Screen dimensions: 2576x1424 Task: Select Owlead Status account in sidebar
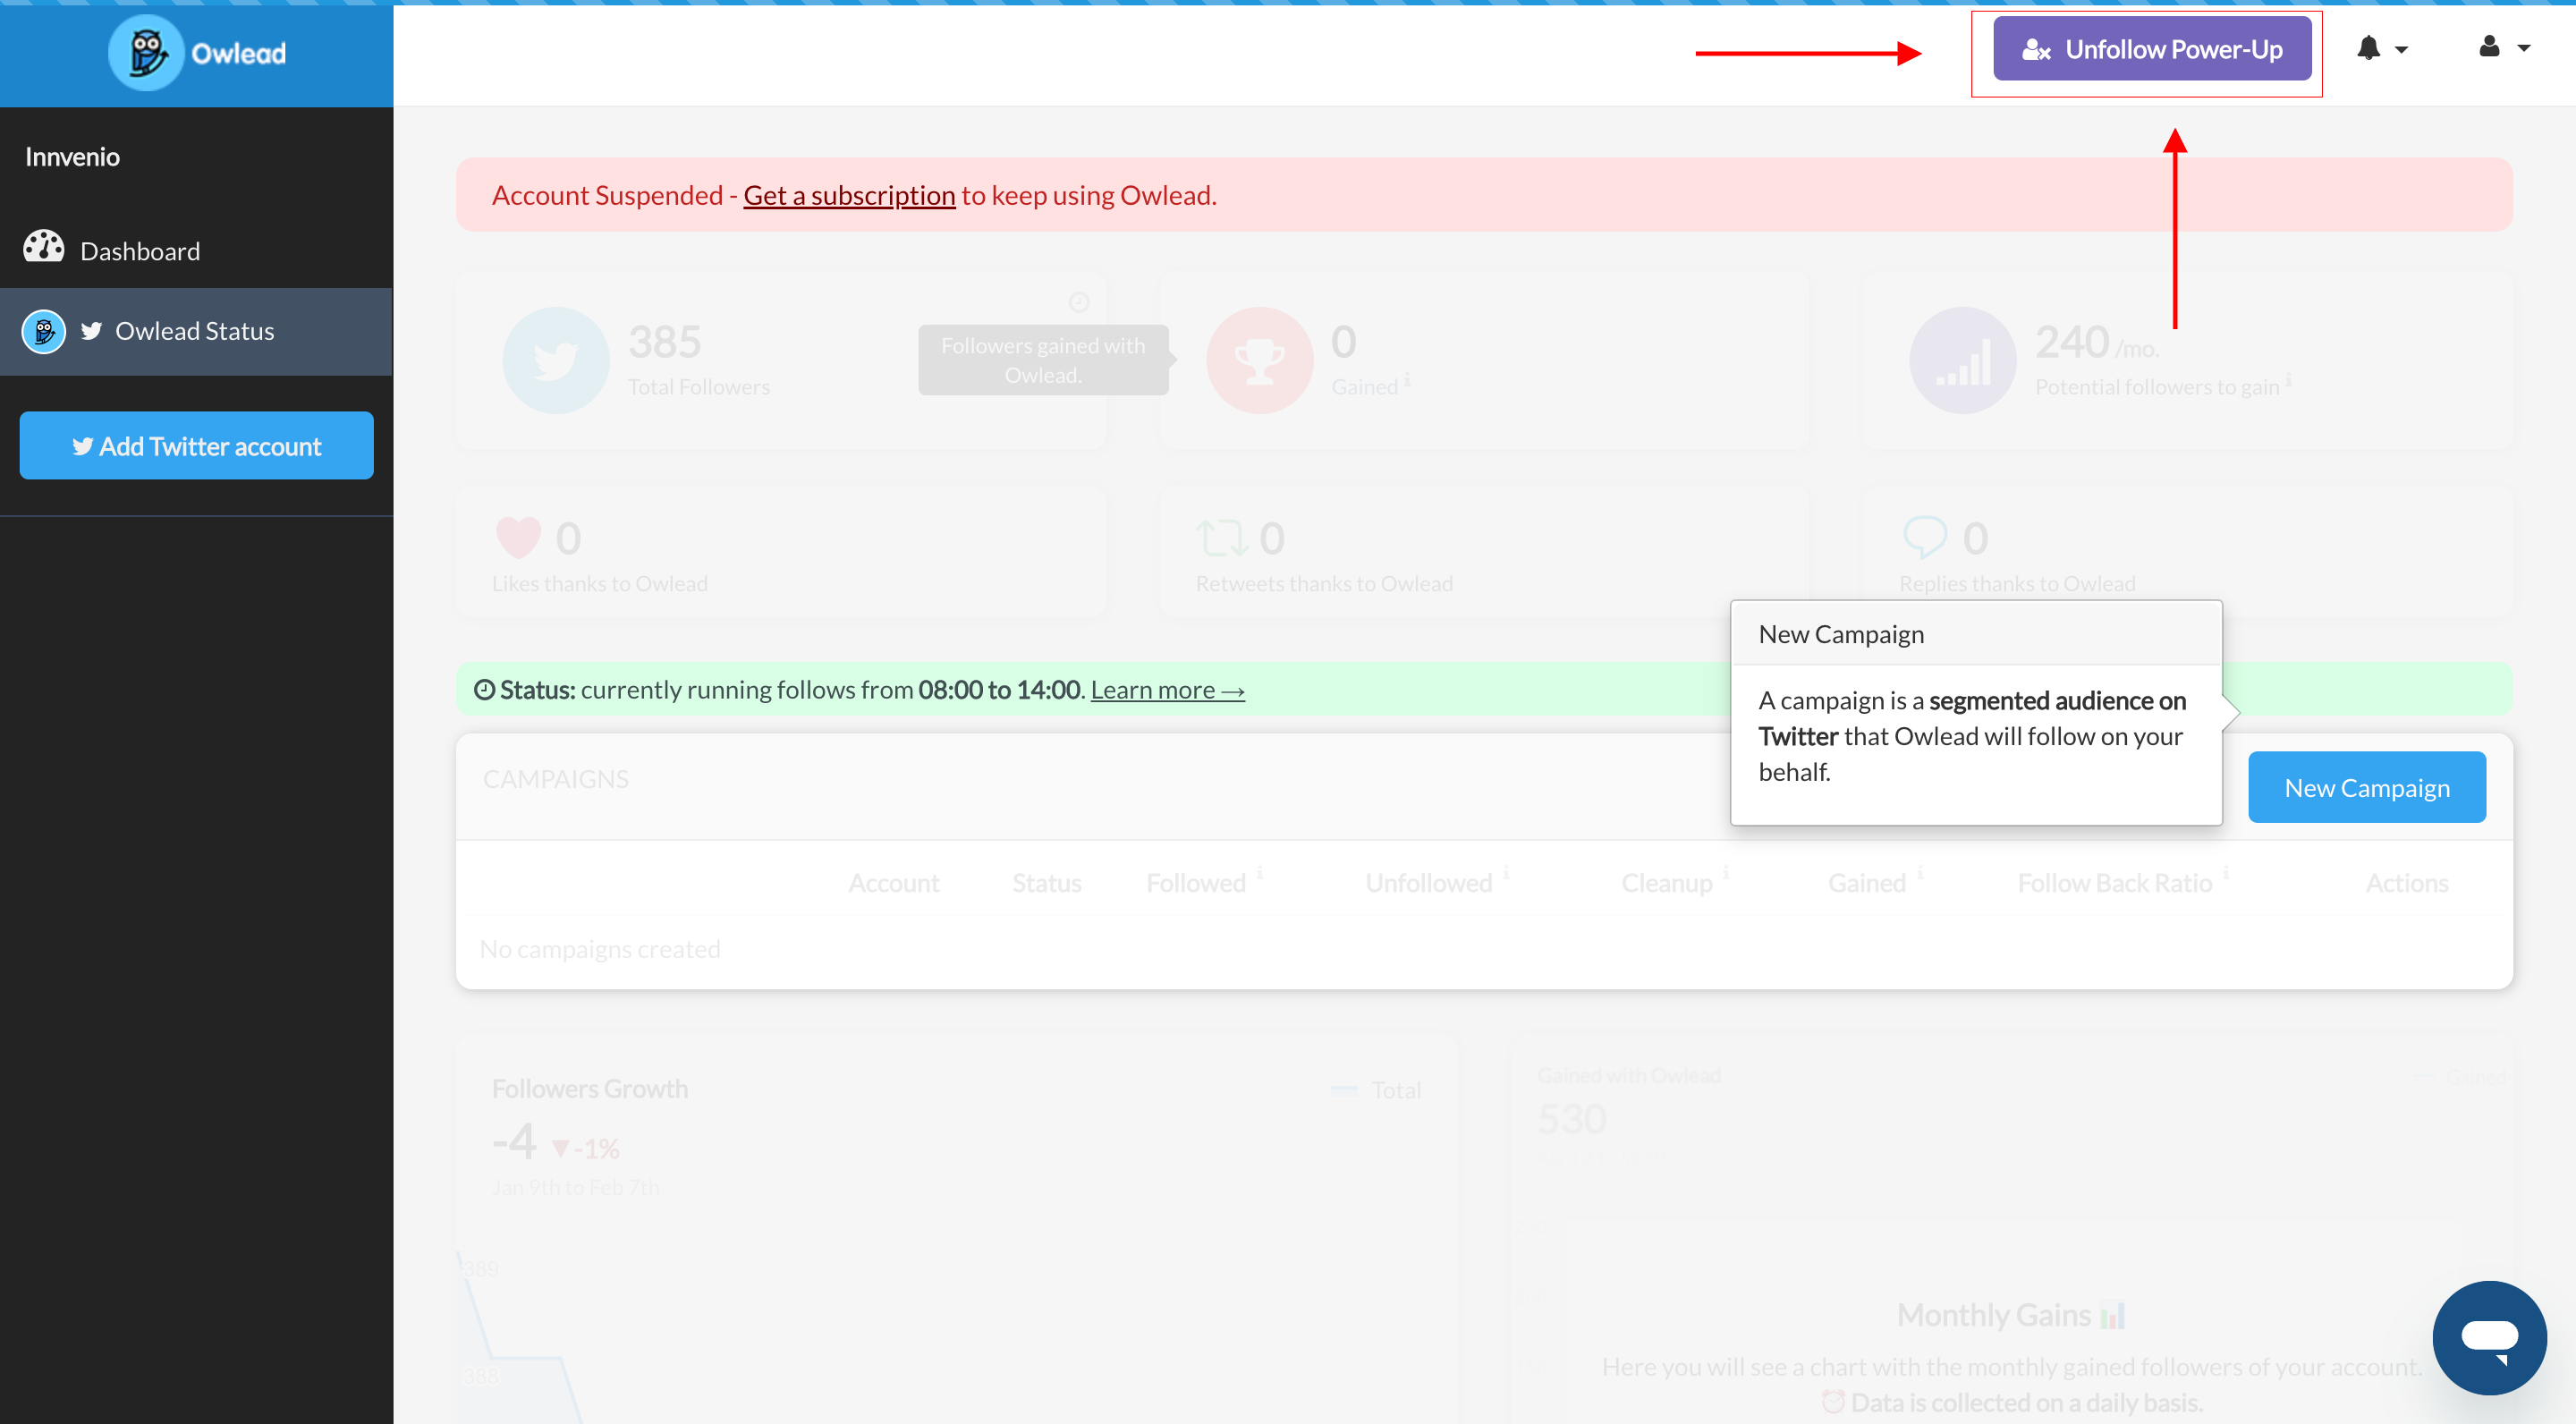click(196, 331)
